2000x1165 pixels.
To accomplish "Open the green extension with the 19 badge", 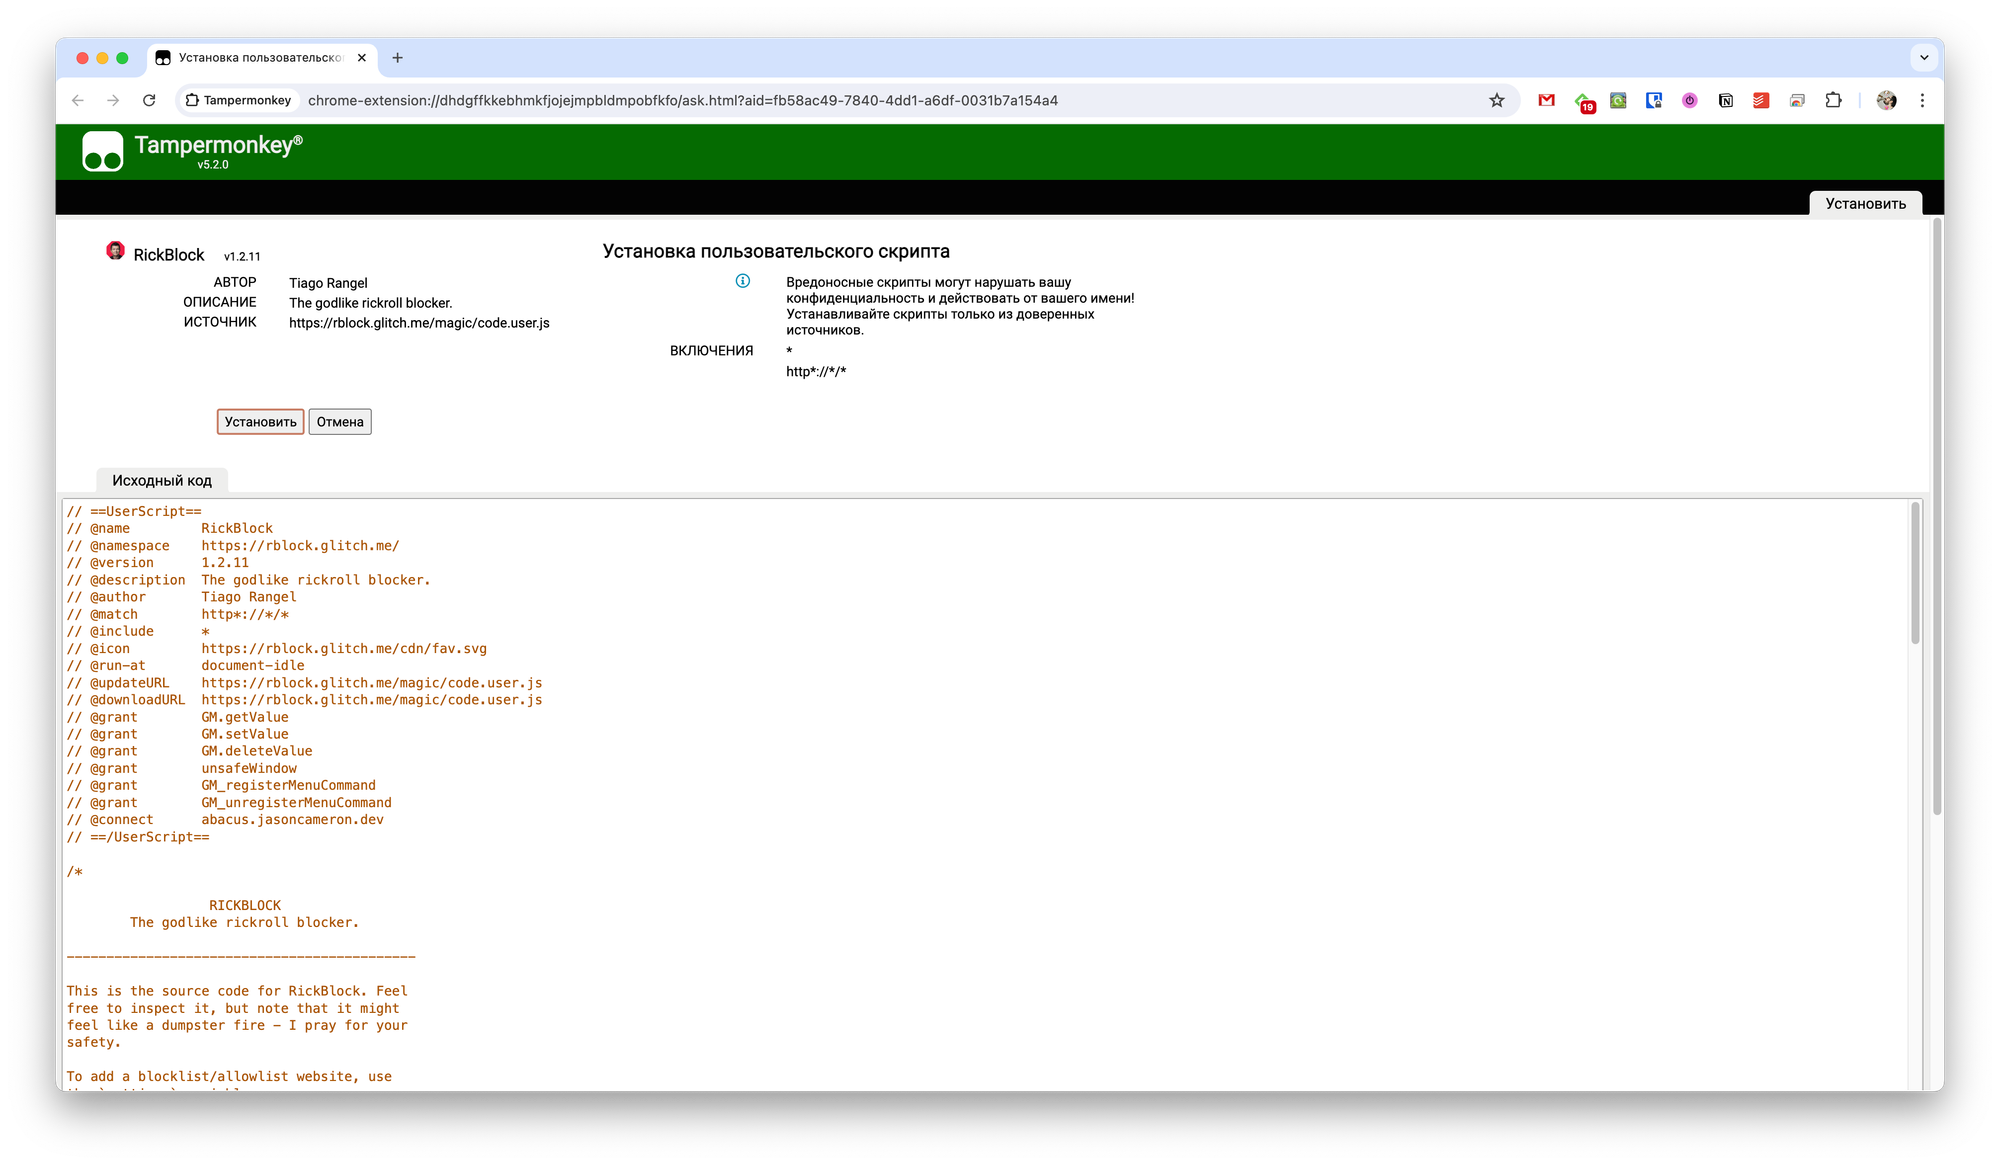I will point(1583,101).
